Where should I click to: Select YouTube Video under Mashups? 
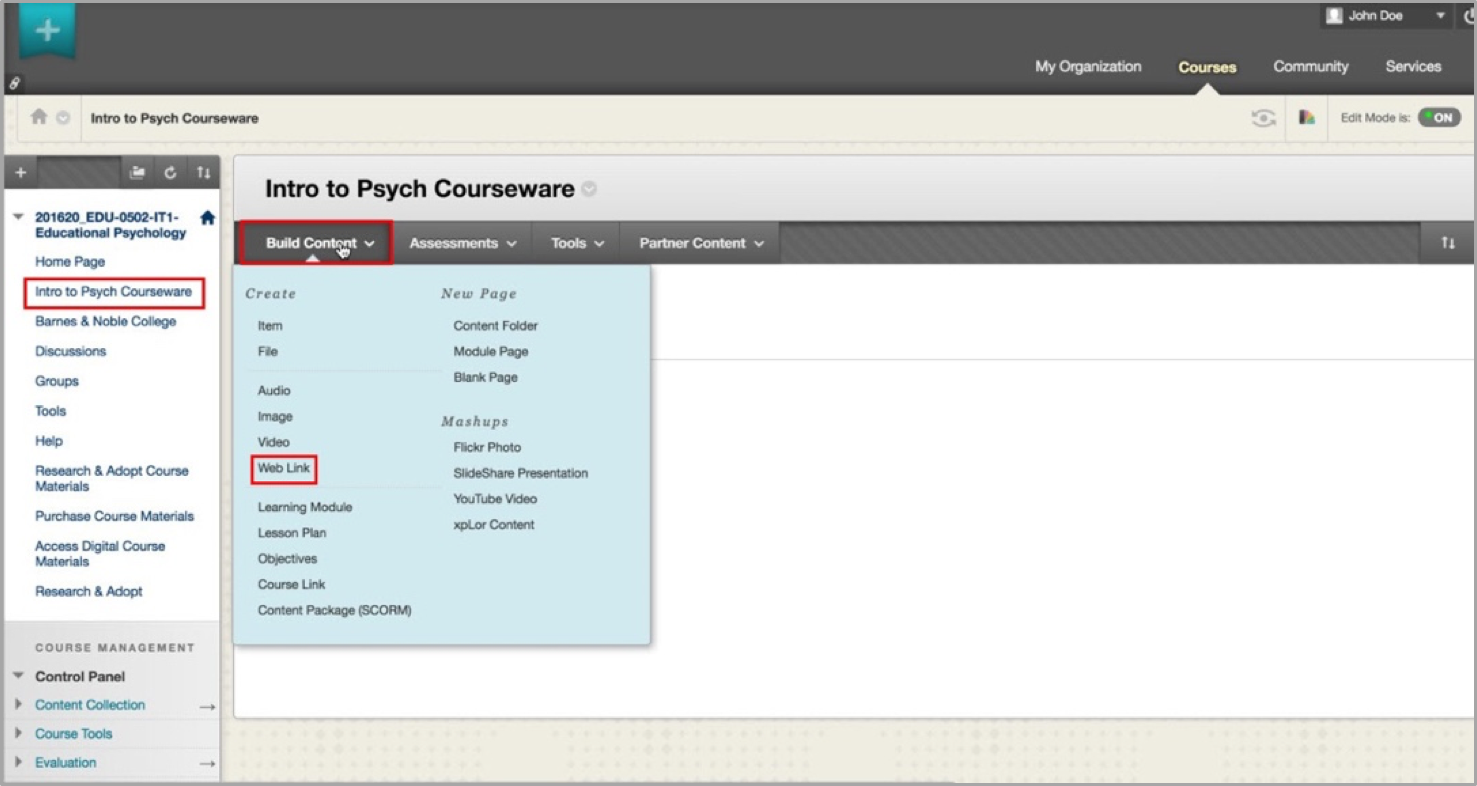pyautogui.click(x=495, y=499)
